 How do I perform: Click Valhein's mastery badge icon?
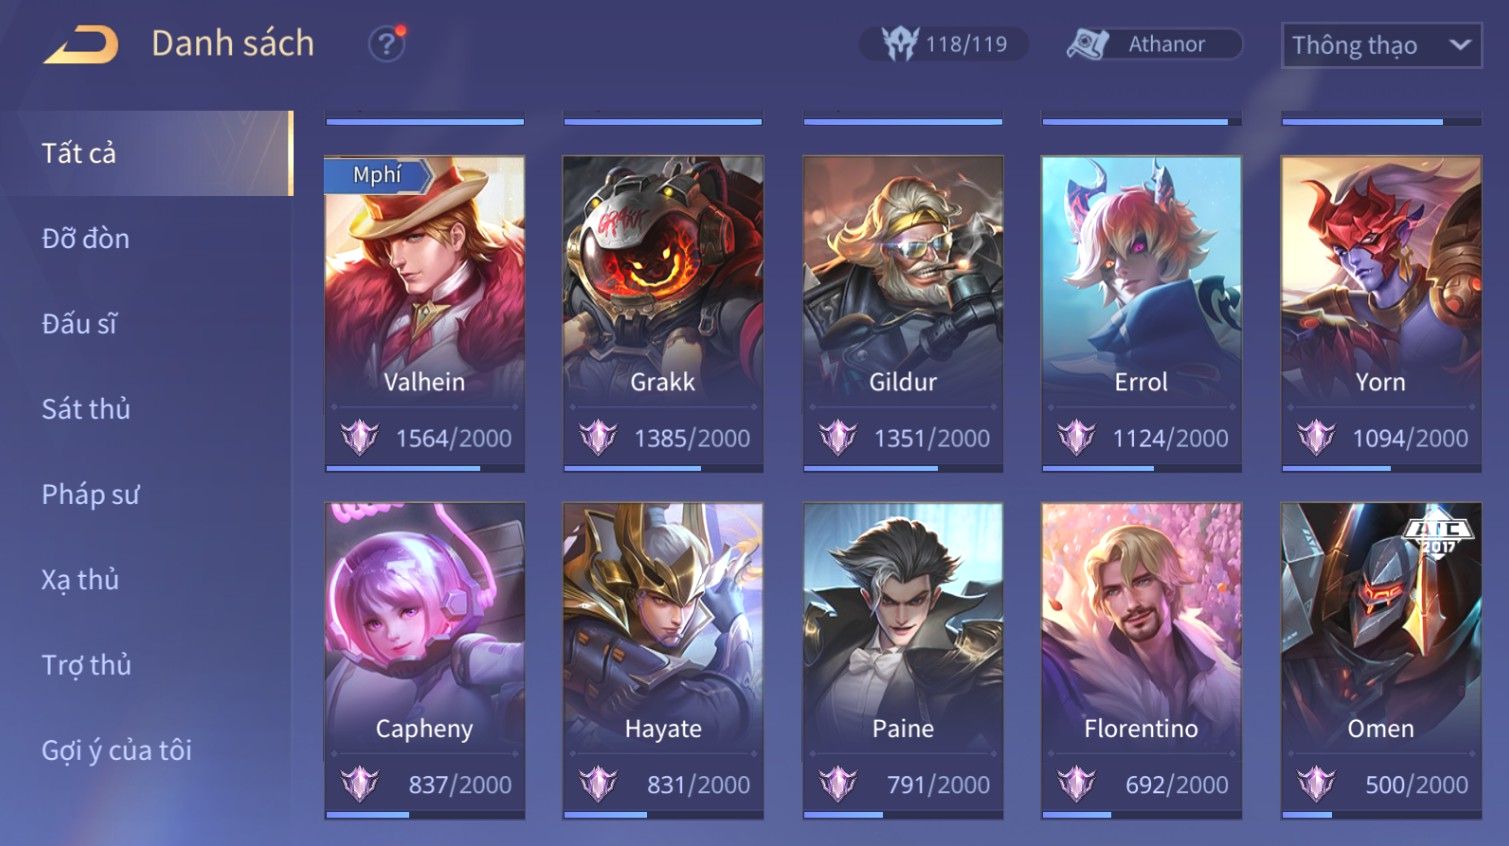point(359,438)
